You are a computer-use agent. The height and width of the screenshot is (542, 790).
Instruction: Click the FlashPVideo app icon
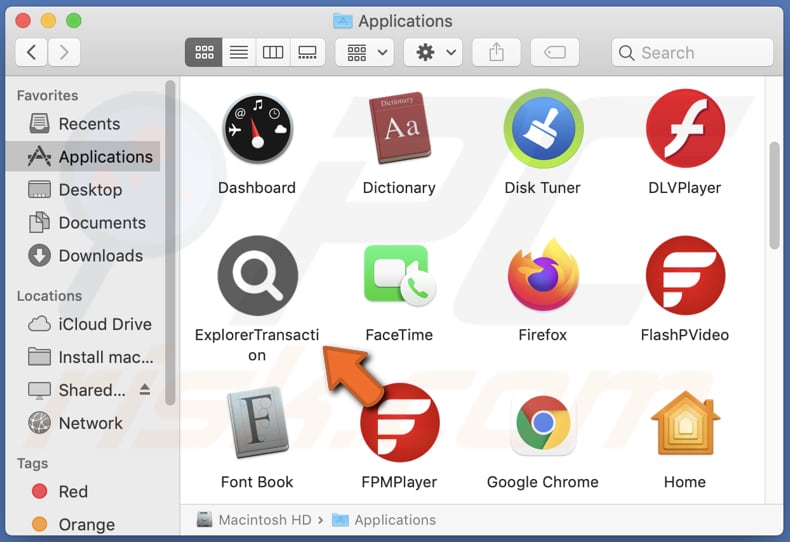point(685,276)
